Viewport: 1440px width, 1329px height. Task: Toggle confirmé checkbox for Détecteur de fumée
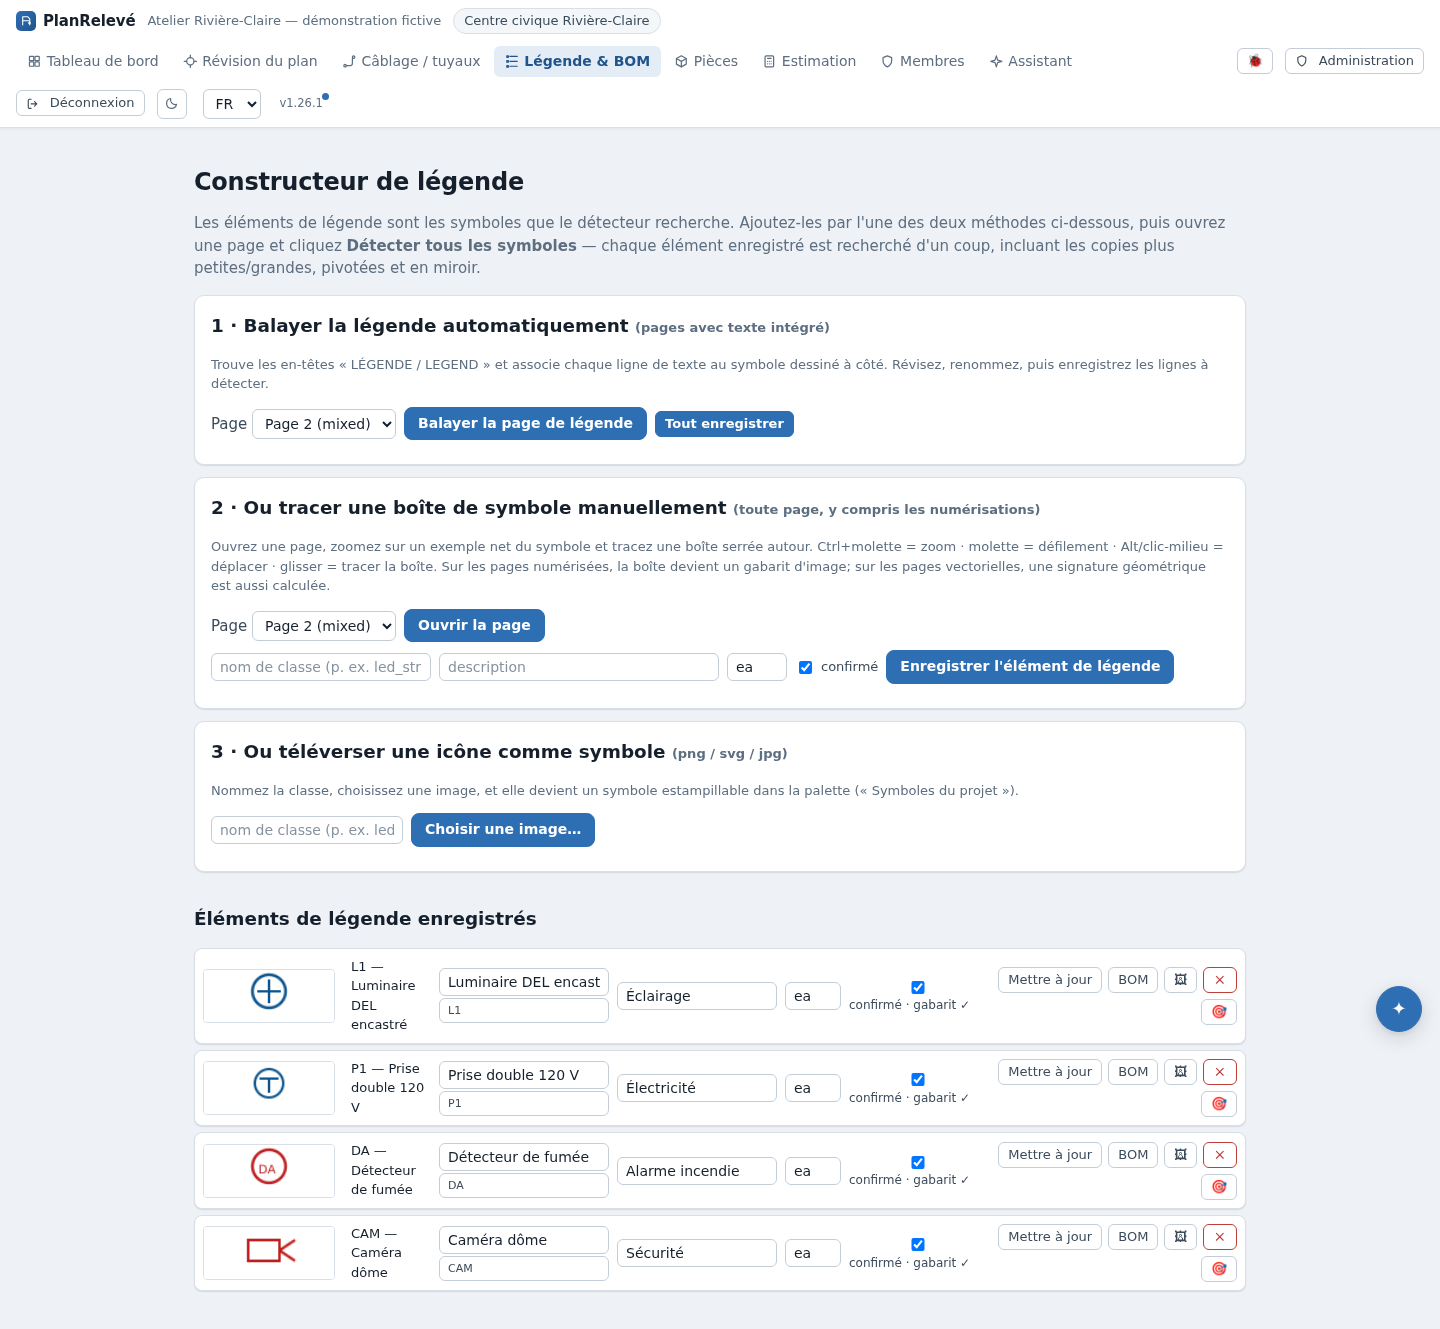[x=918, y=1162]
